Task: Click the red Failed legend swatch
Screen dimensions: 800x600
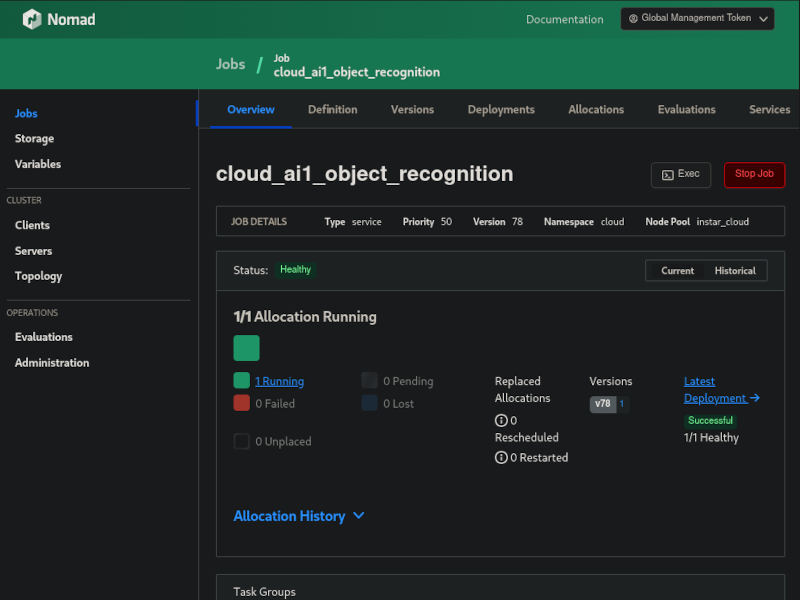Action: [x=241, y=403]
